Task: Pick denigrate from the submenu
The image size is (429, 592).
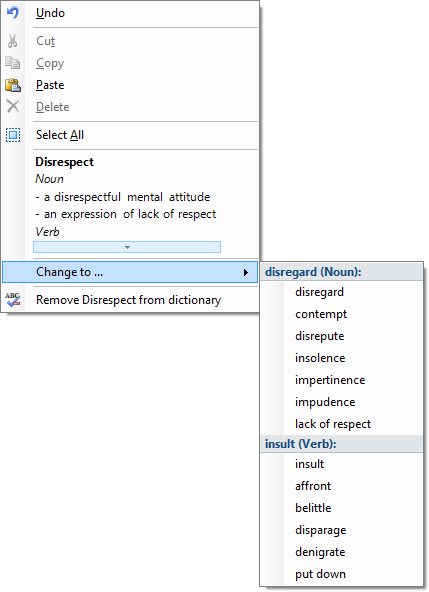Action: [x=341, y=552]
